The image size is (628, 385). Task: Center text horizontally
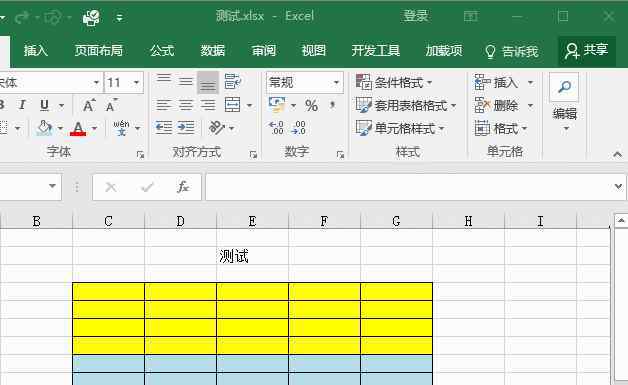[185, 105]
